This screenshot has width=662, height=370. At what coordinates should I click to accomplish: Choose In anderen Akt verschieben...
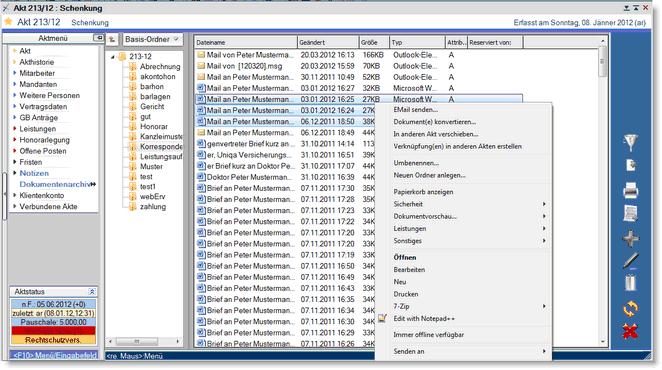coord(436,134)
